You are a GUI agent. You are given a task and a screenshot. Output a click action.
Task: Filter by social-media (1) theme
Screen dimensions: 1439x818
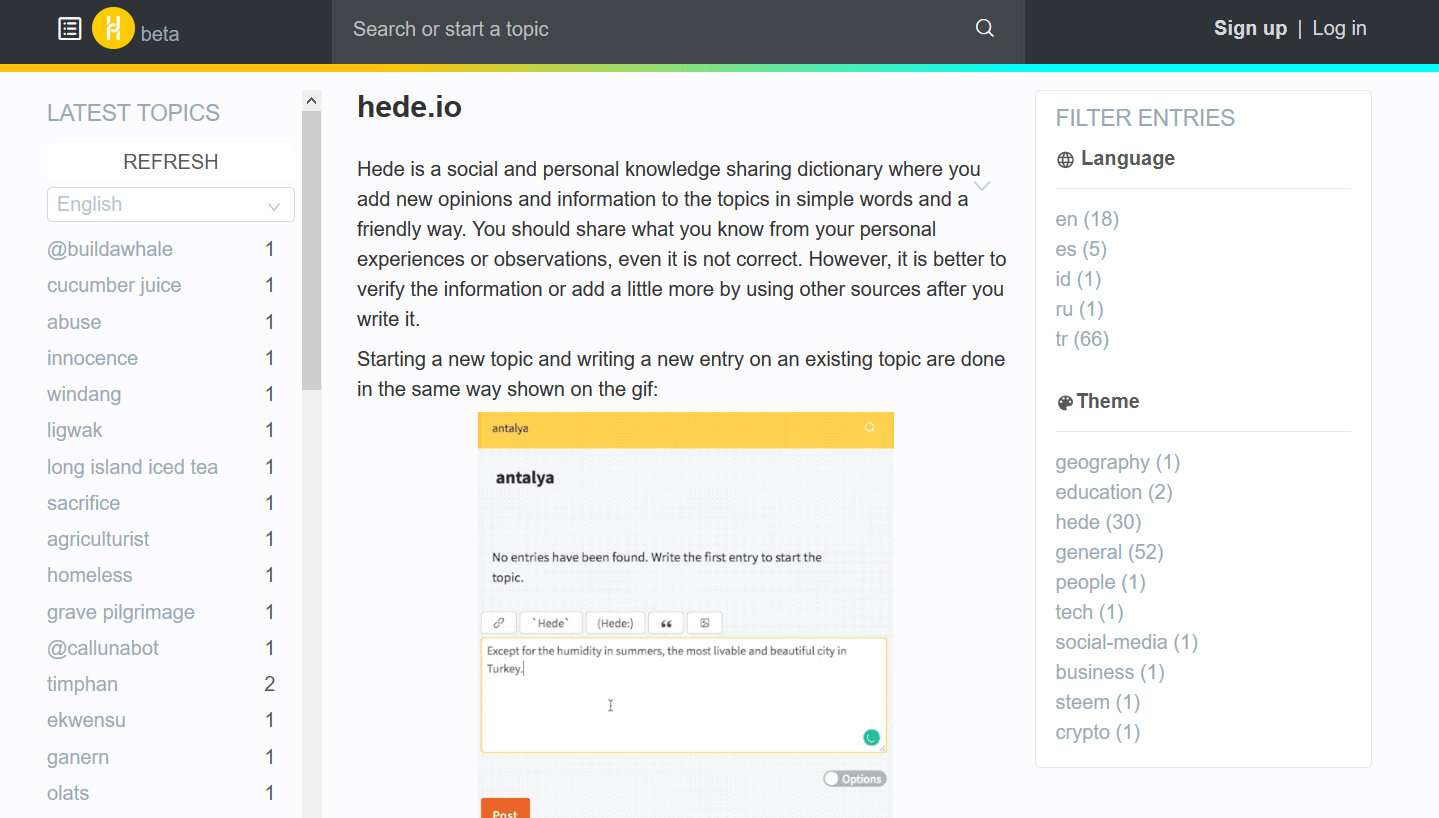(1127, 642)
